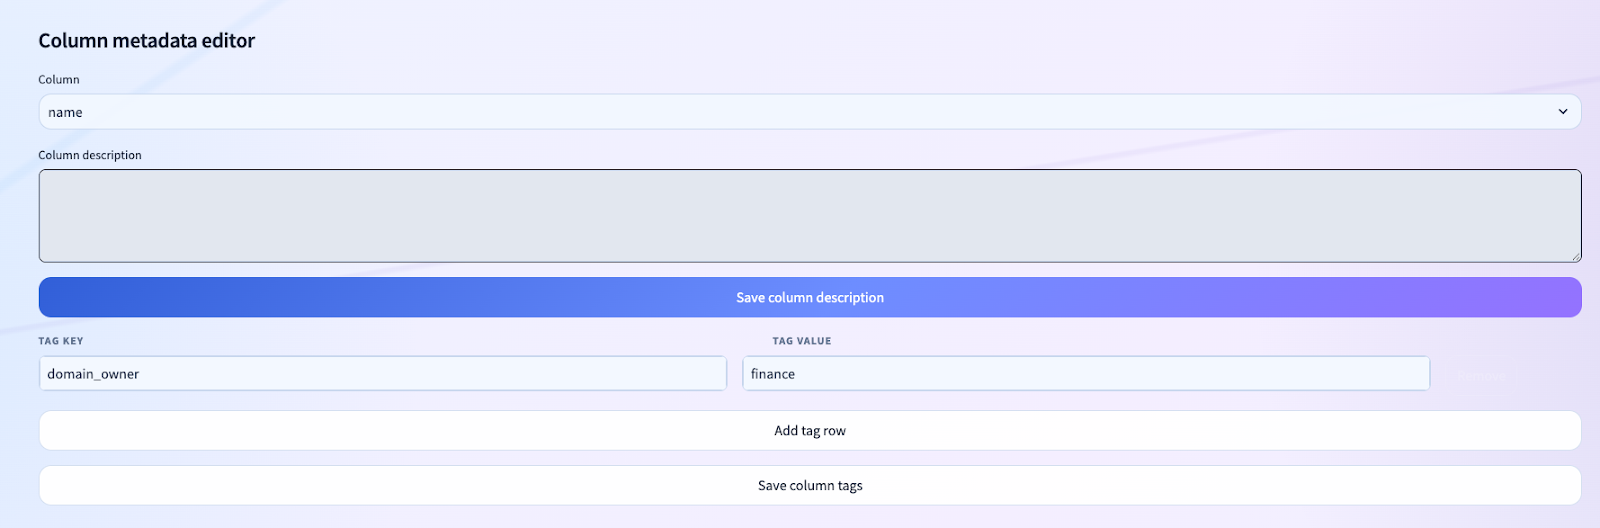The width and height of the screenshot is (1600, 528).
Task: Focus the Tag Key input field
Action: pyautogui.click(x=382, y=374)
